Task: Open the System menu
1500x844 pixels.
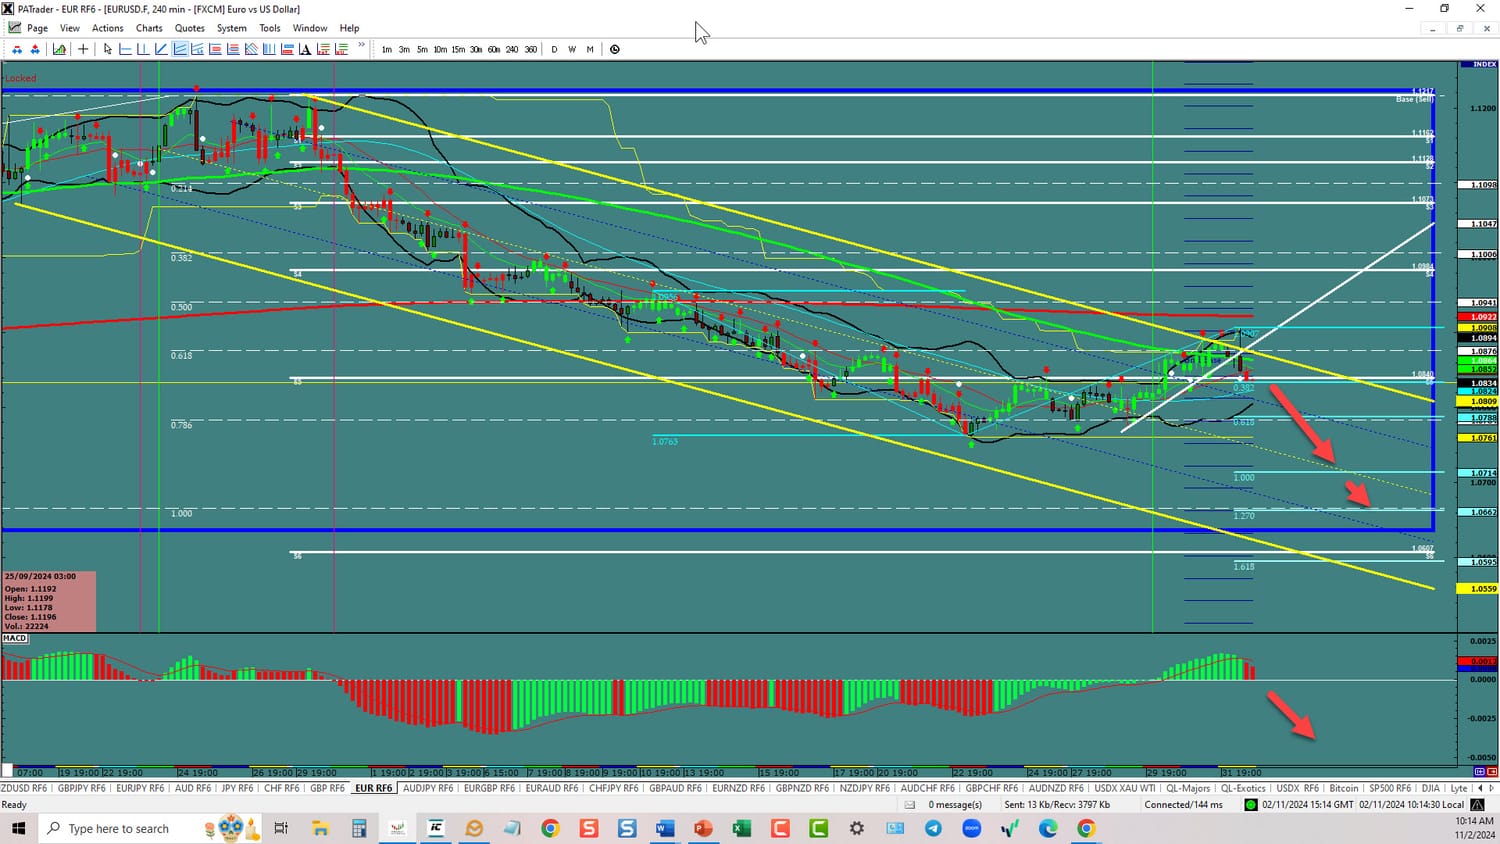Action: [x=232, y=28]
